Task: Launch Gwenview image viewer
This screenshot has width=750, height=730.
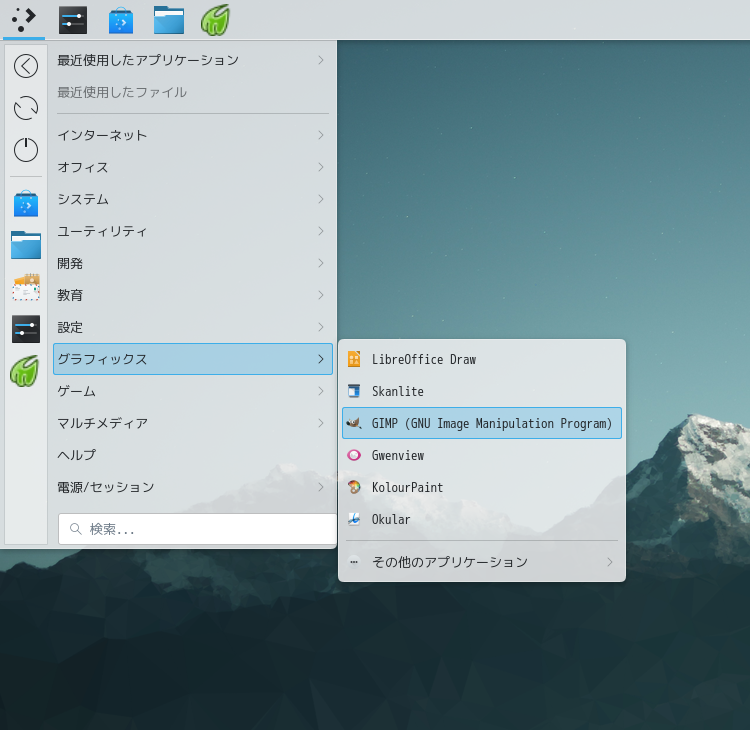Action: (482, 455)
